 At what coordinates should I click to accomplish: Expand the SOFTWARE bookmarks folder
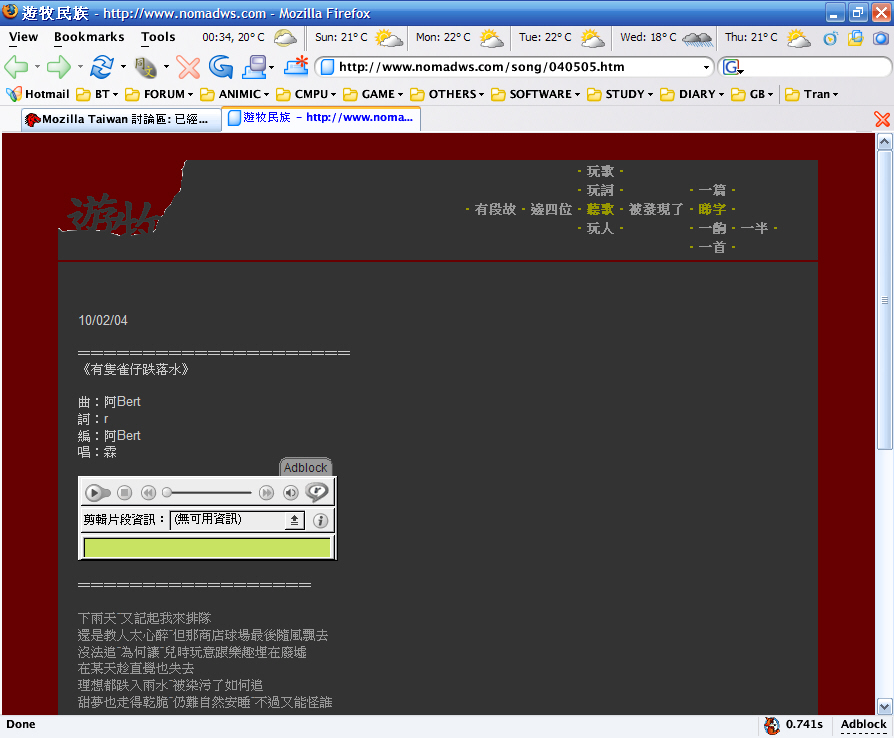pos(535,94)
